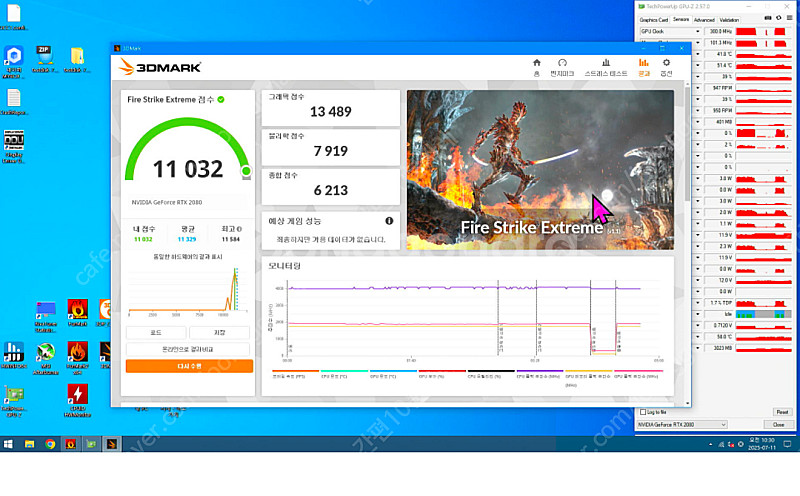Toggle the yellow GPU memory clock legend item

[588, 378]
